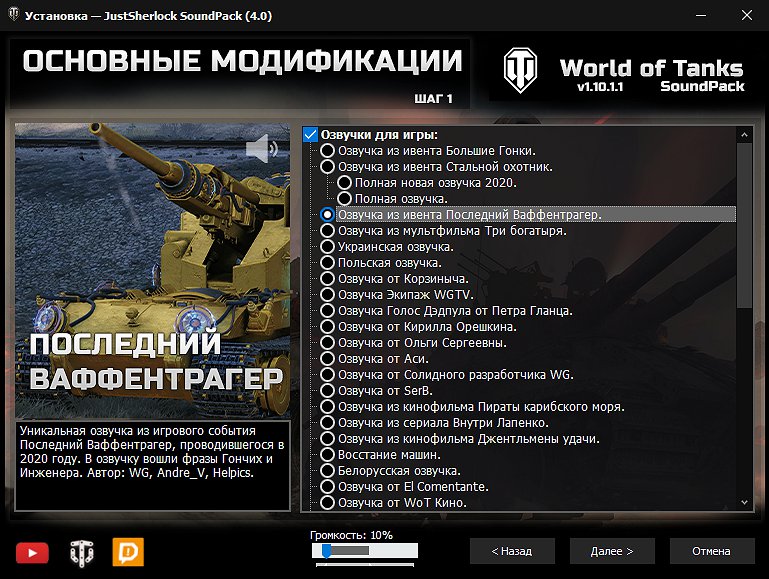769x579 pixels.
Task: Click the "ШАГ 1" step label
Action: click(x=434, y=99)
